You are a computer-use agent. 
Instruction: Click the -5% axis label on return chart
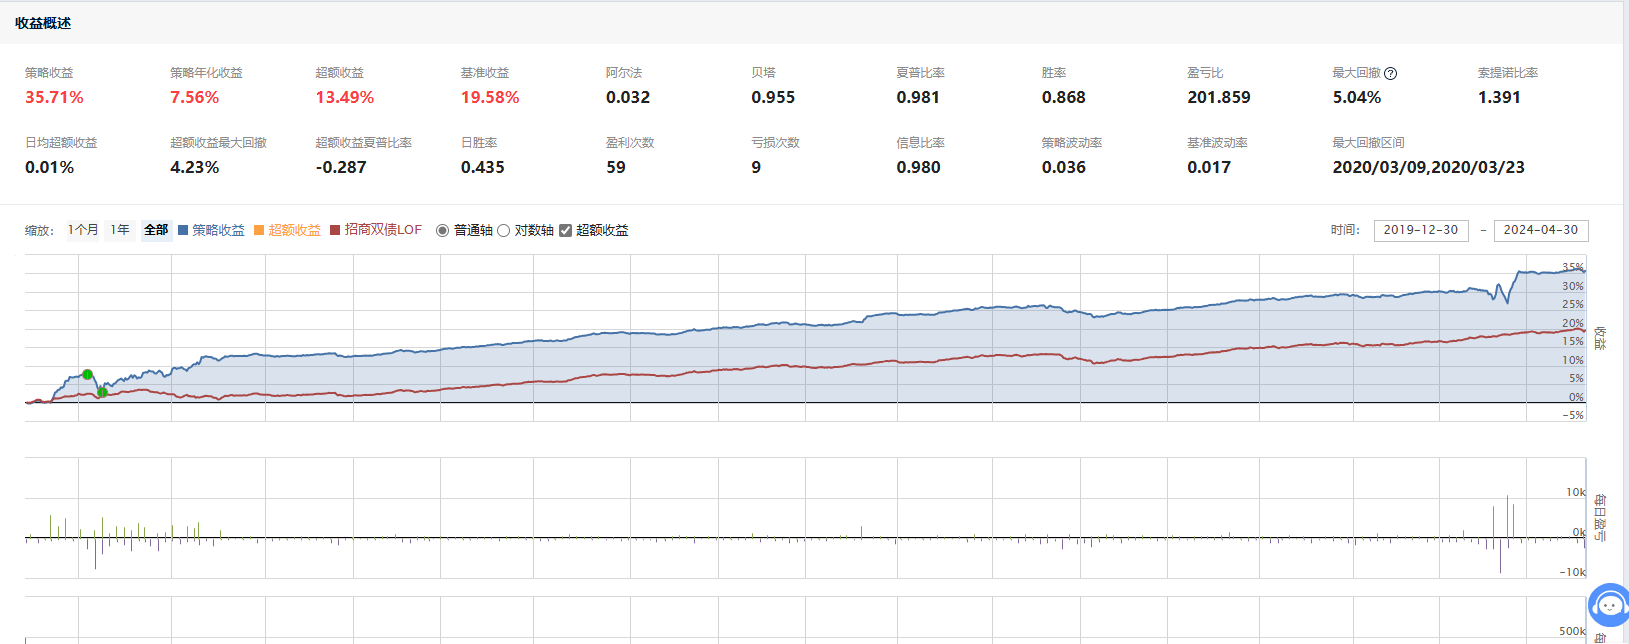(1573, 415)
